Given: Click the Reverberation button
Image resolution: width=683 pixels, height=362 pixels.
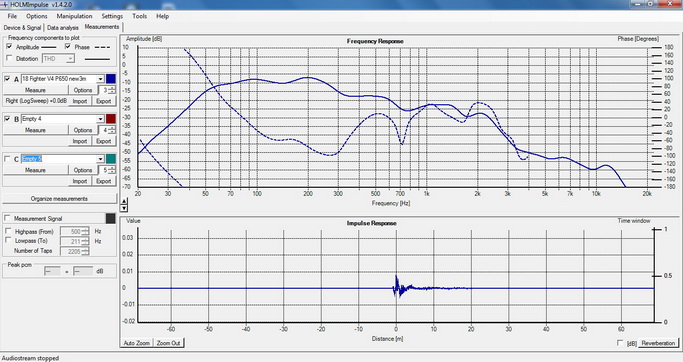Looking at the screenshot, I should pyautogui.click(x=658, y=343).
